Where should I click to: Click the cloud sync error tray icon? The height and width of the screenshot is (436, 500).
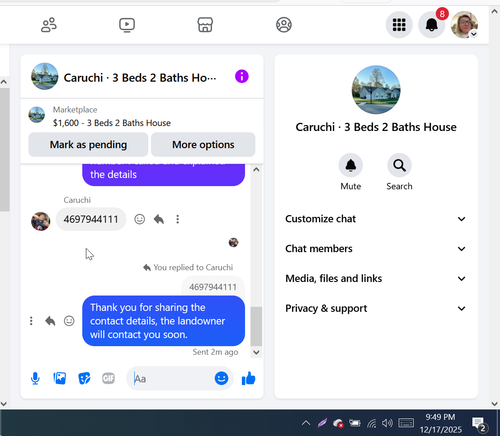[338, 423]
